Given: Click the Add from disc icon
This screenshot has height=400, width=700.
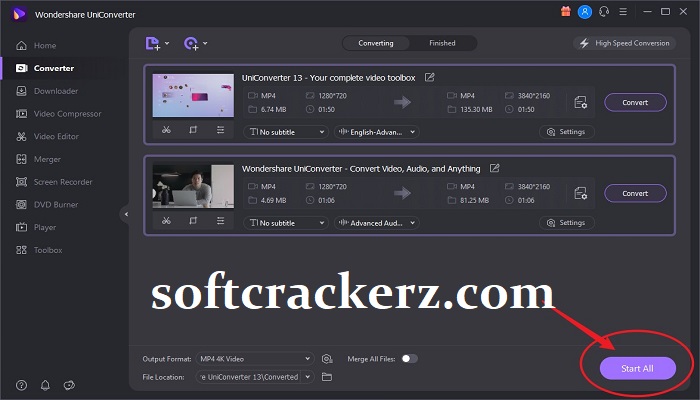Looking at the screenshot, I should click(x=191, y=43).
